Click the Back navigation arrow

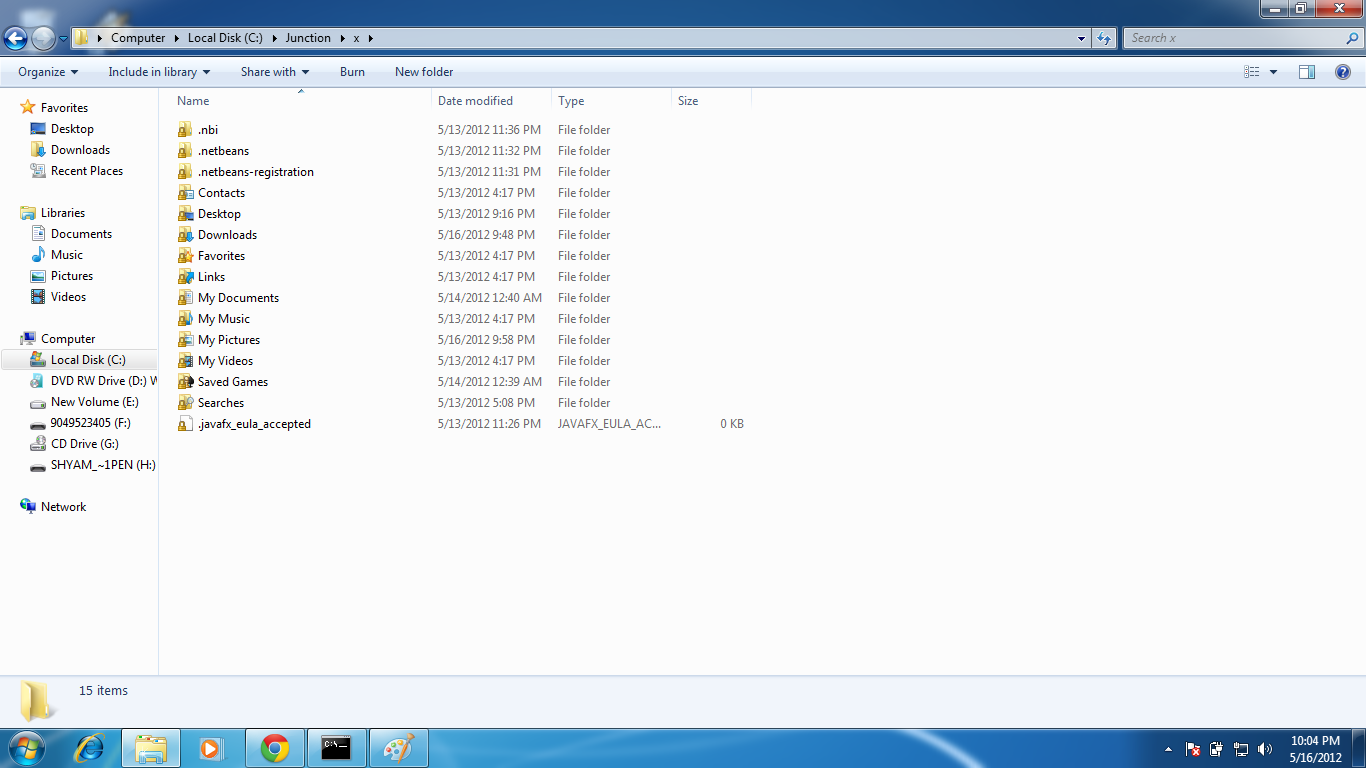coord(16,38)
